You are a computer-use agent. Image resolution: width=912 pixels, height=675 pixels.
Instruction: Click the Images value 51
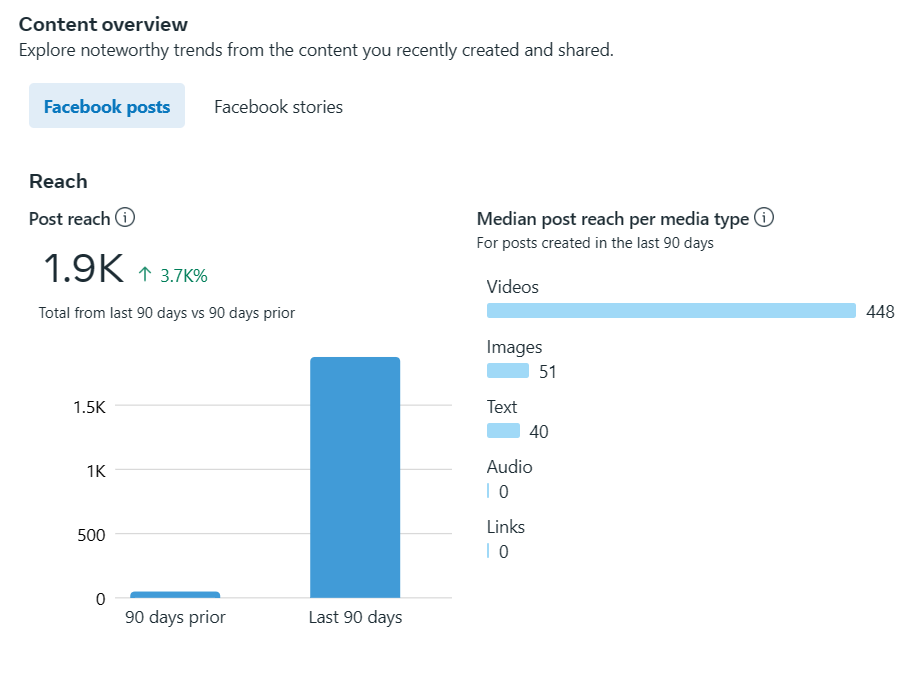point(547,372)
